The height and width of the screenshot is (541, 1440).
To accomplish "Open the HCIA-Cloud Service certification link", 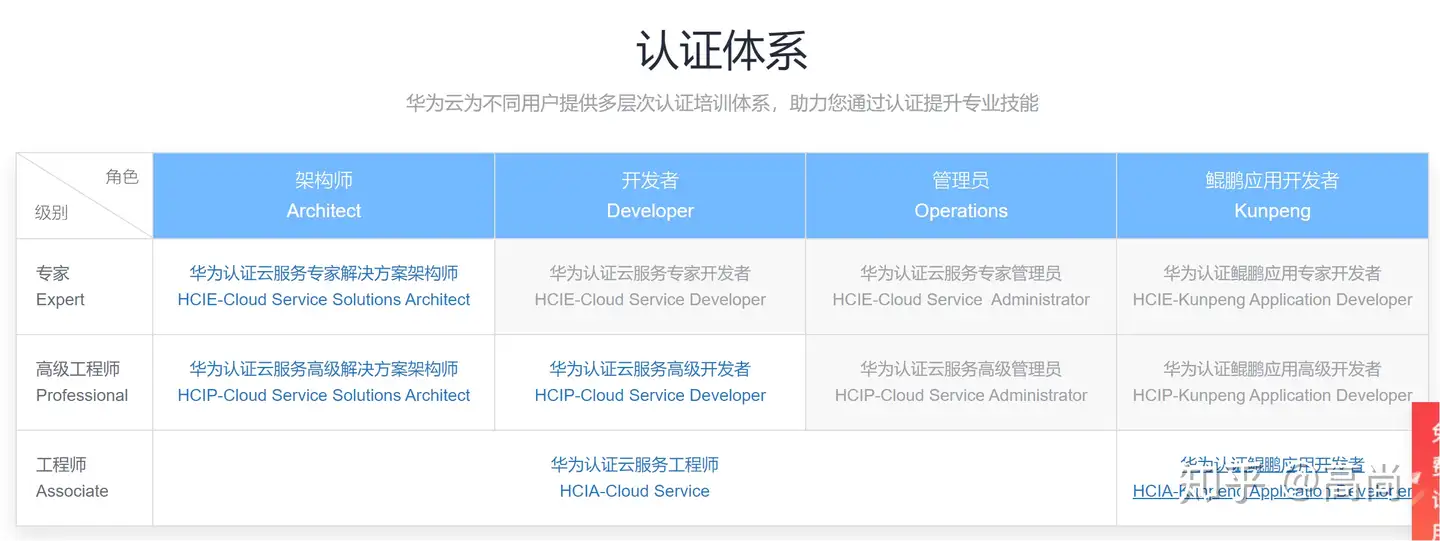I will tap(634, 491).
